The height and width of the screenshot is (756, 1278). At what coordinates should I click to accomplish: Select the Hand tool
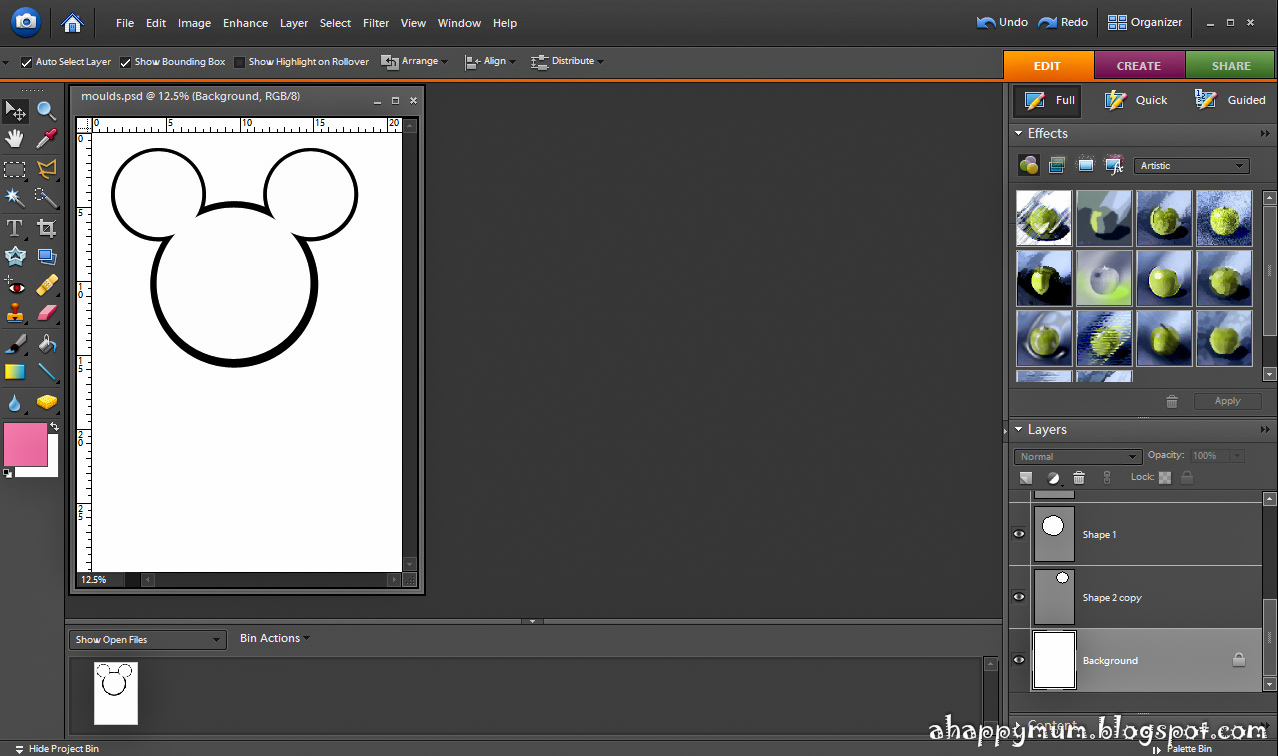[x=15, y=139]
